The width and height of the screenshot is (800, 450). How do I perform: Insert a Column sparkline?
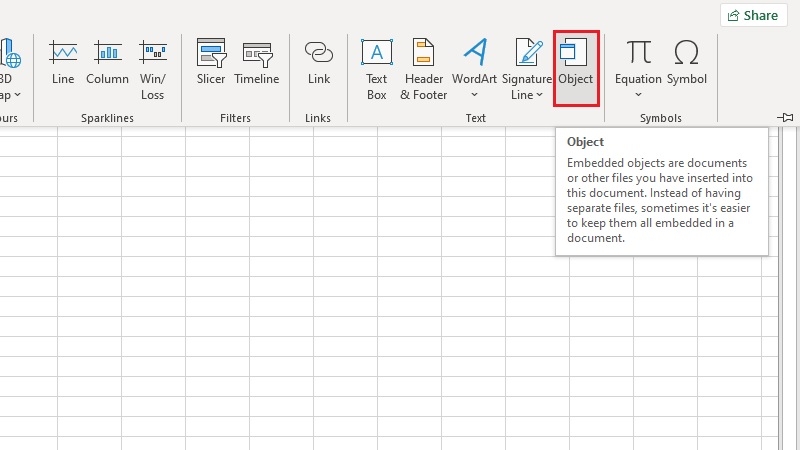click(107, 62)
